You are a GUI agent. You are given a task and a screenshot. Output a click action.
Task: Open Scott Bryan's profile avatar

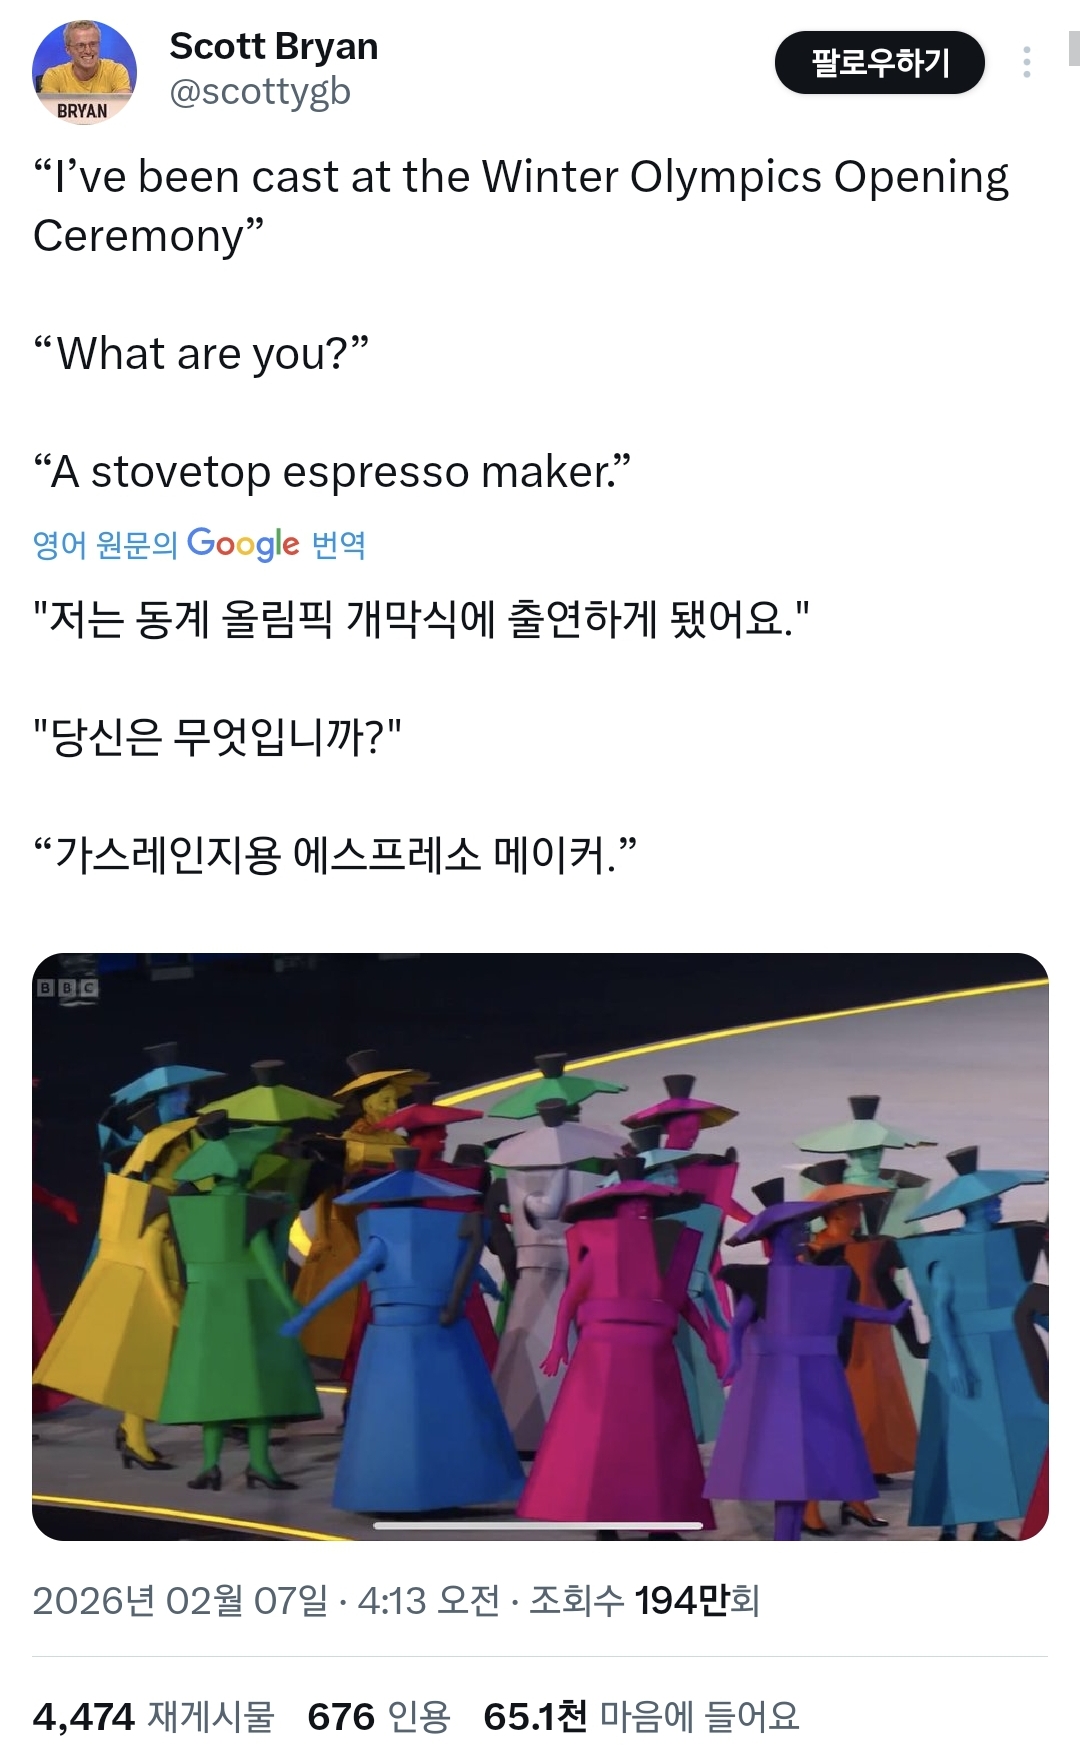[x=84, y=71]
